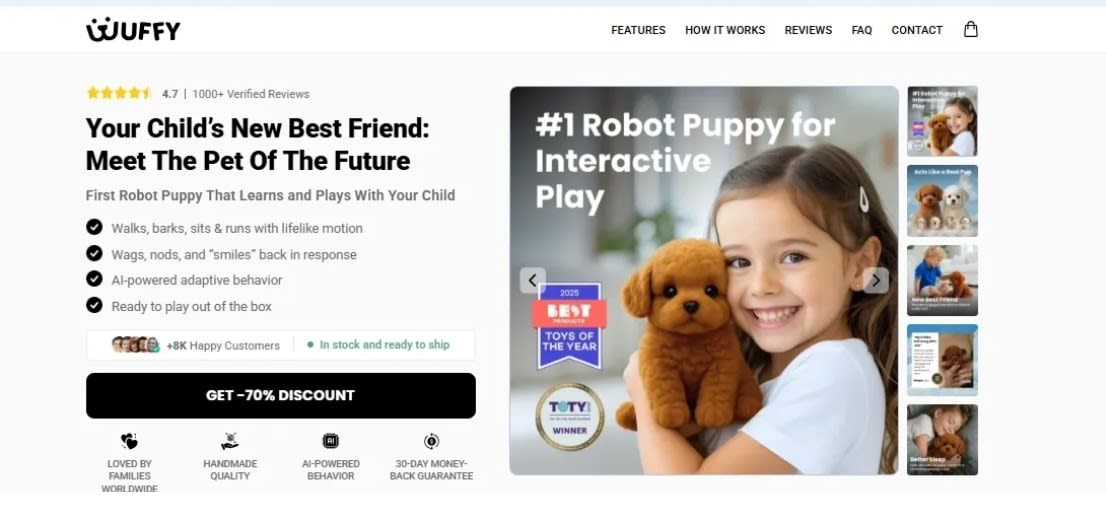This screenshot has height=517, width=1106.
Task: Click the money-back guarantee coin icon
Action: [x=432, y=442]
